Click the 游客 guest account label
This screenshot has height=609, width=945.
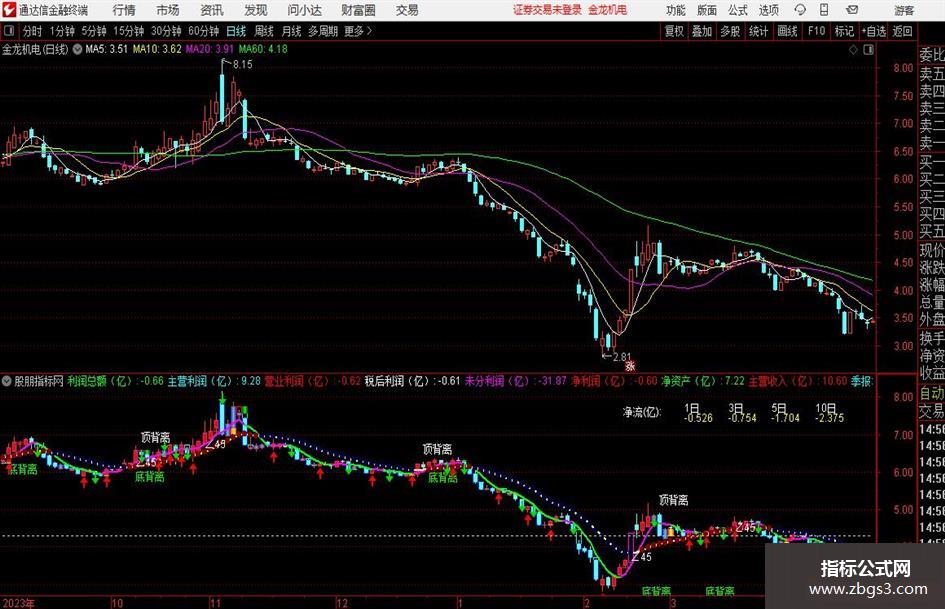tap(904, 10)
